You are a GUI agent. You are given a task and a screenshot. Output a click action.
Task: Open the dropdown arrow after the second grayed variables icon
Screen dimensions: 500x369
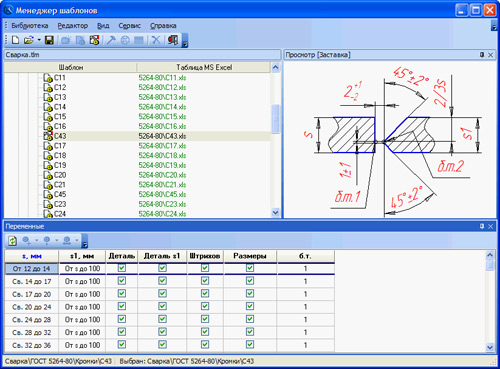coord(56,240)
